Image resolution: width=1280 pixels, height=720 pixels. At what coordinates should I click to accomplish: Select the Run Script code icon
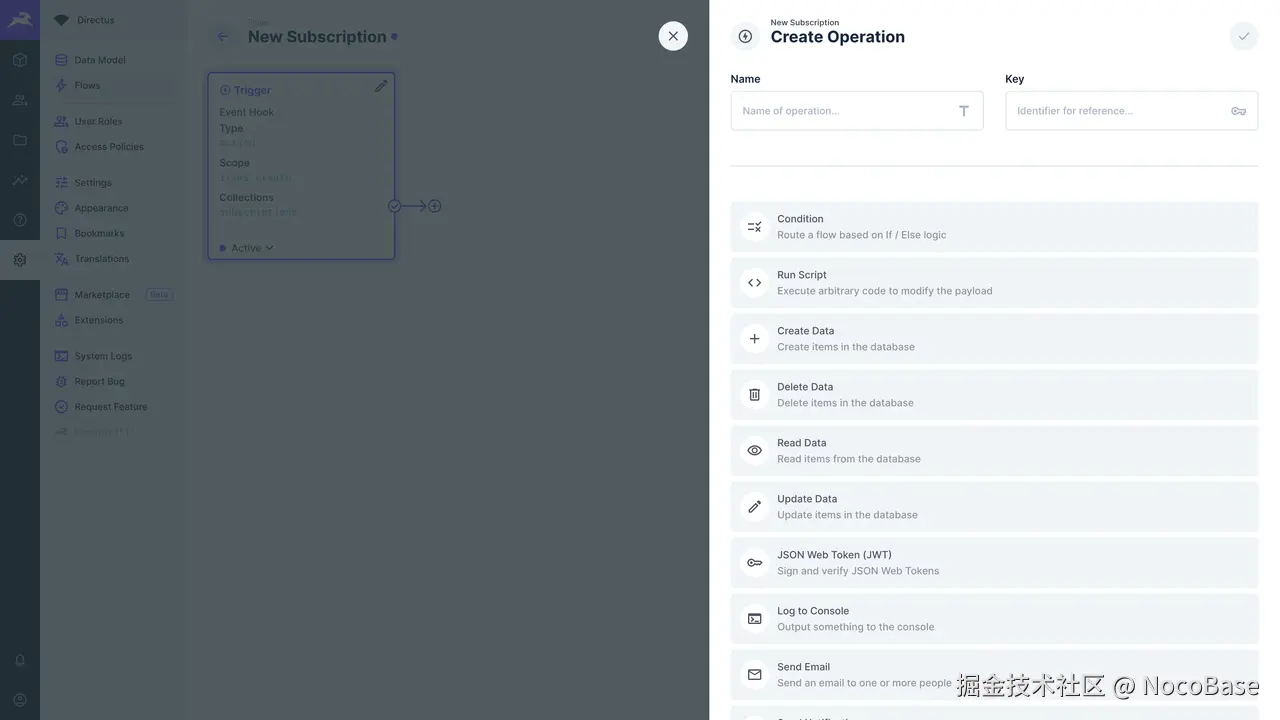pos(754,283)
